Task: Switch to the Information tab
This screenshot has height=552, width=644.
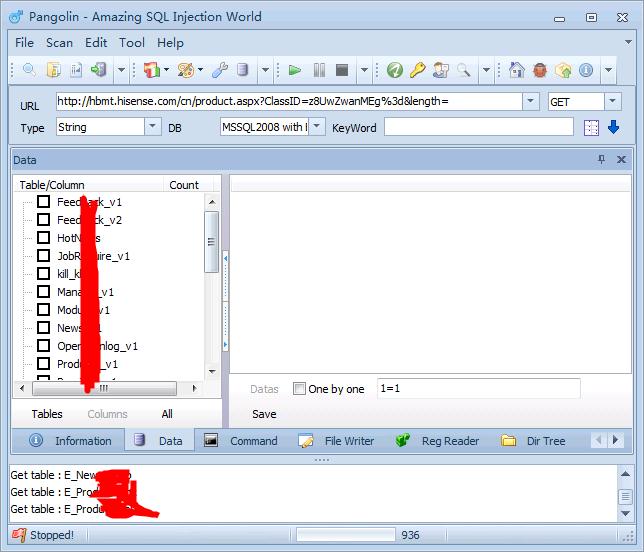Action: tap(71, 440)
